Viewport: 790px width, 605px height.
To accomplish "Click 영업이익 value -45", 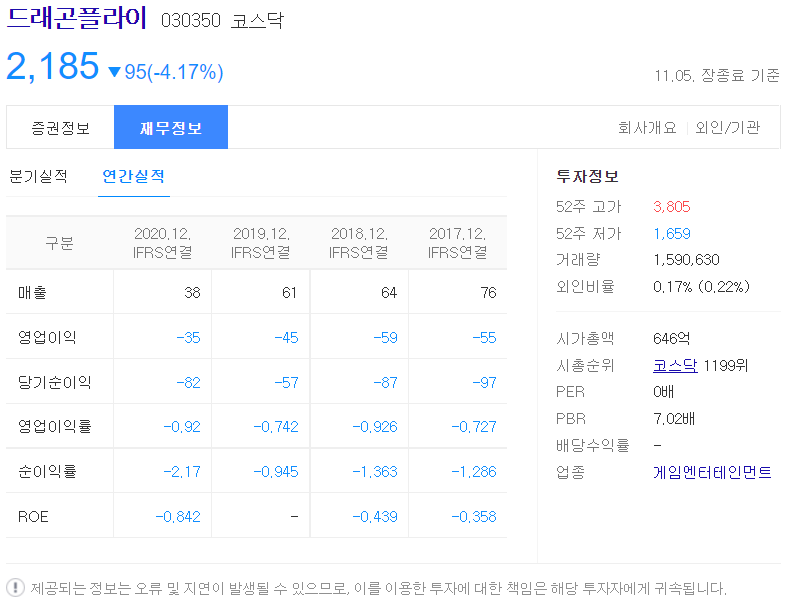I will click(x=286, y=337).
